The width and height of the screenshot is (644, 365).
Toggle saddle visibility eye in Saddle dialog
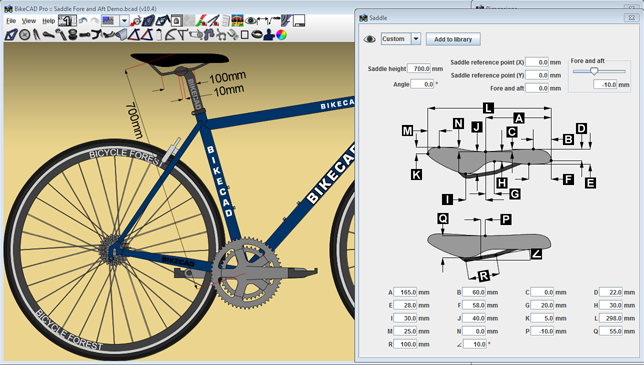click(x=370, y=39)
